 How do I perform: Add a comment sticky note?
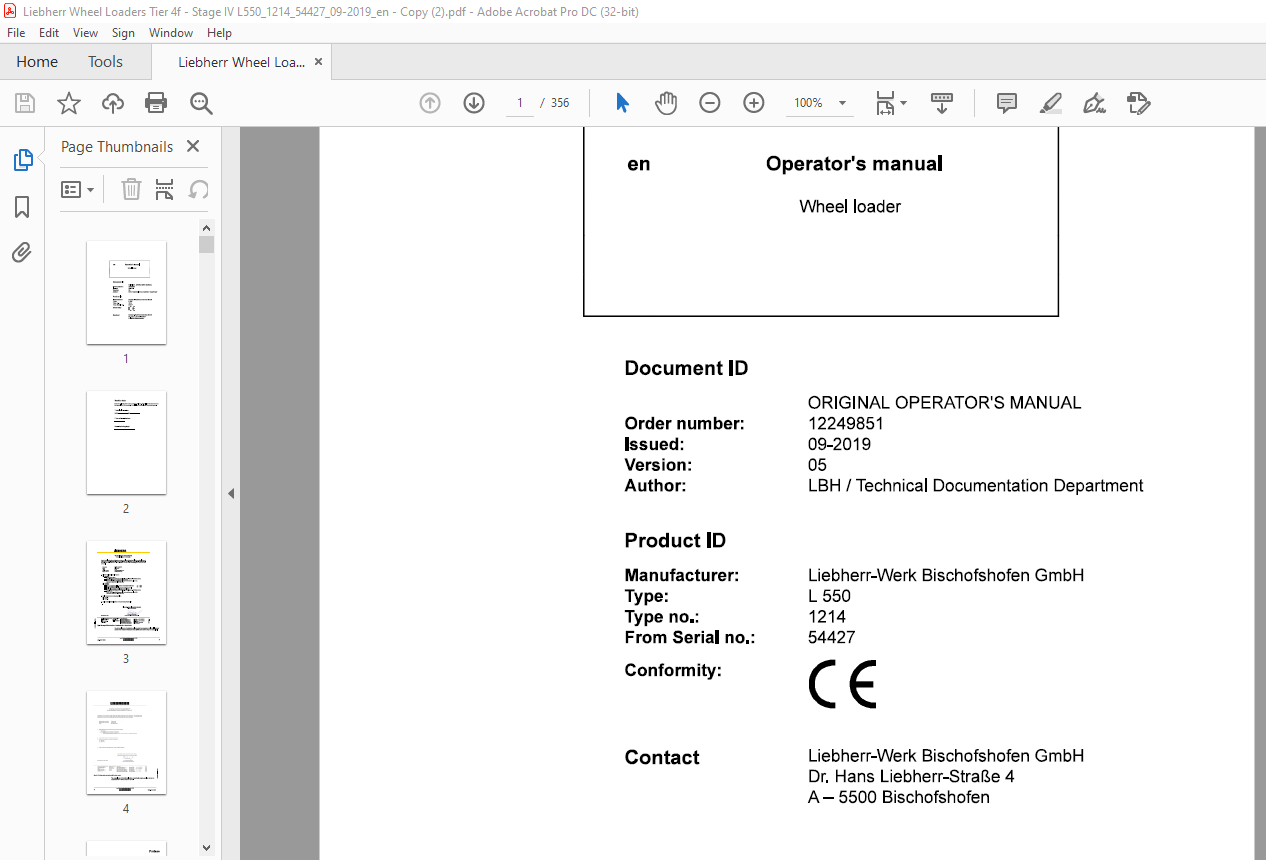pyautogui.click(x=1007, y=103)
